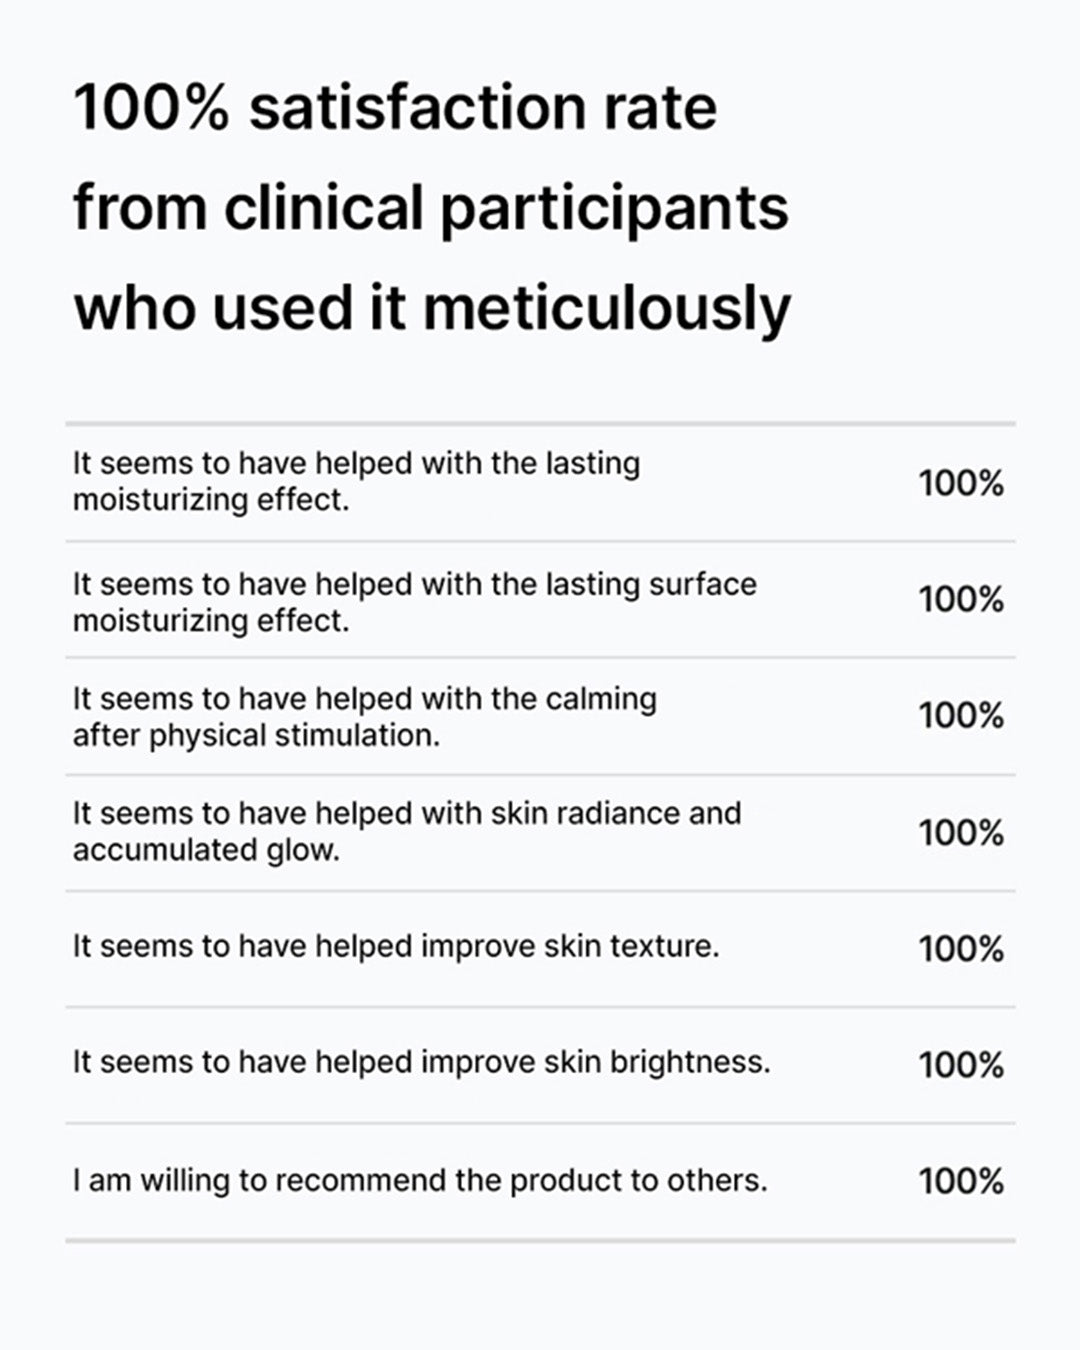1080x1350 pixels.
Task: Click the "from clinical participants" headline line
Action: [x=431, y=208]
